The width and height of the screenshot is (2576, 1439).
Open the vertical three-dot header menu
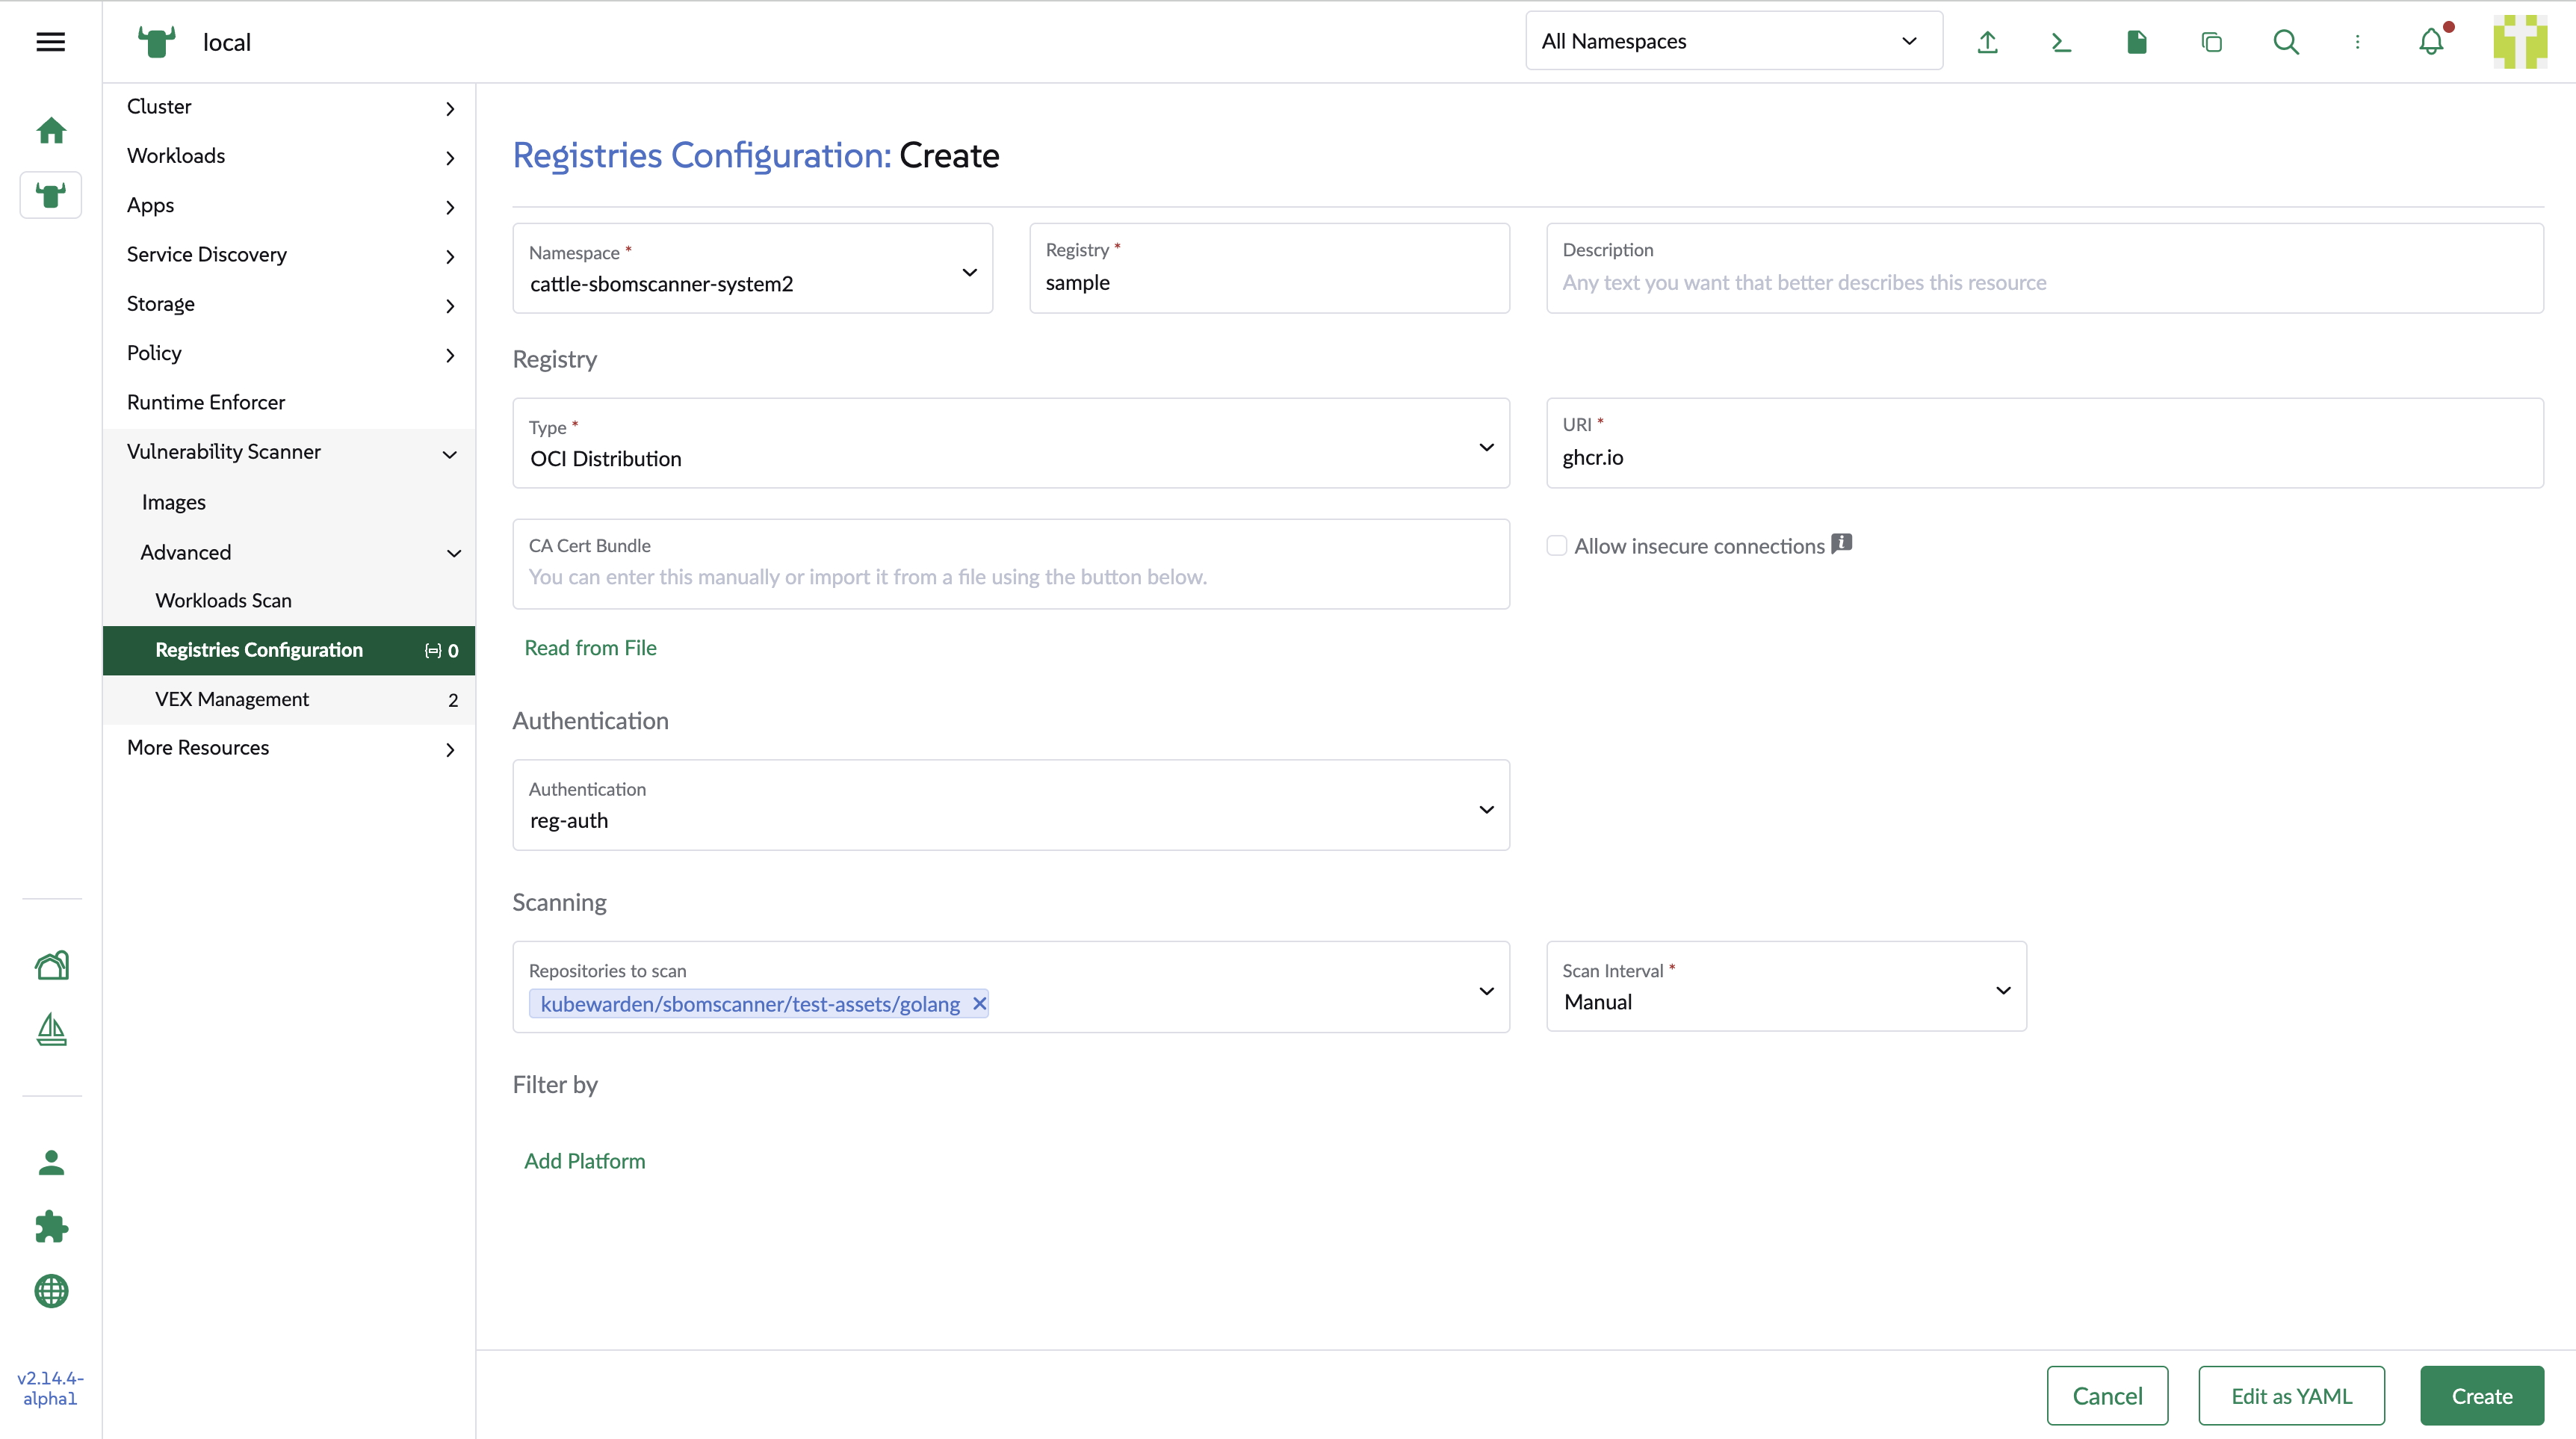point(2357,42)
